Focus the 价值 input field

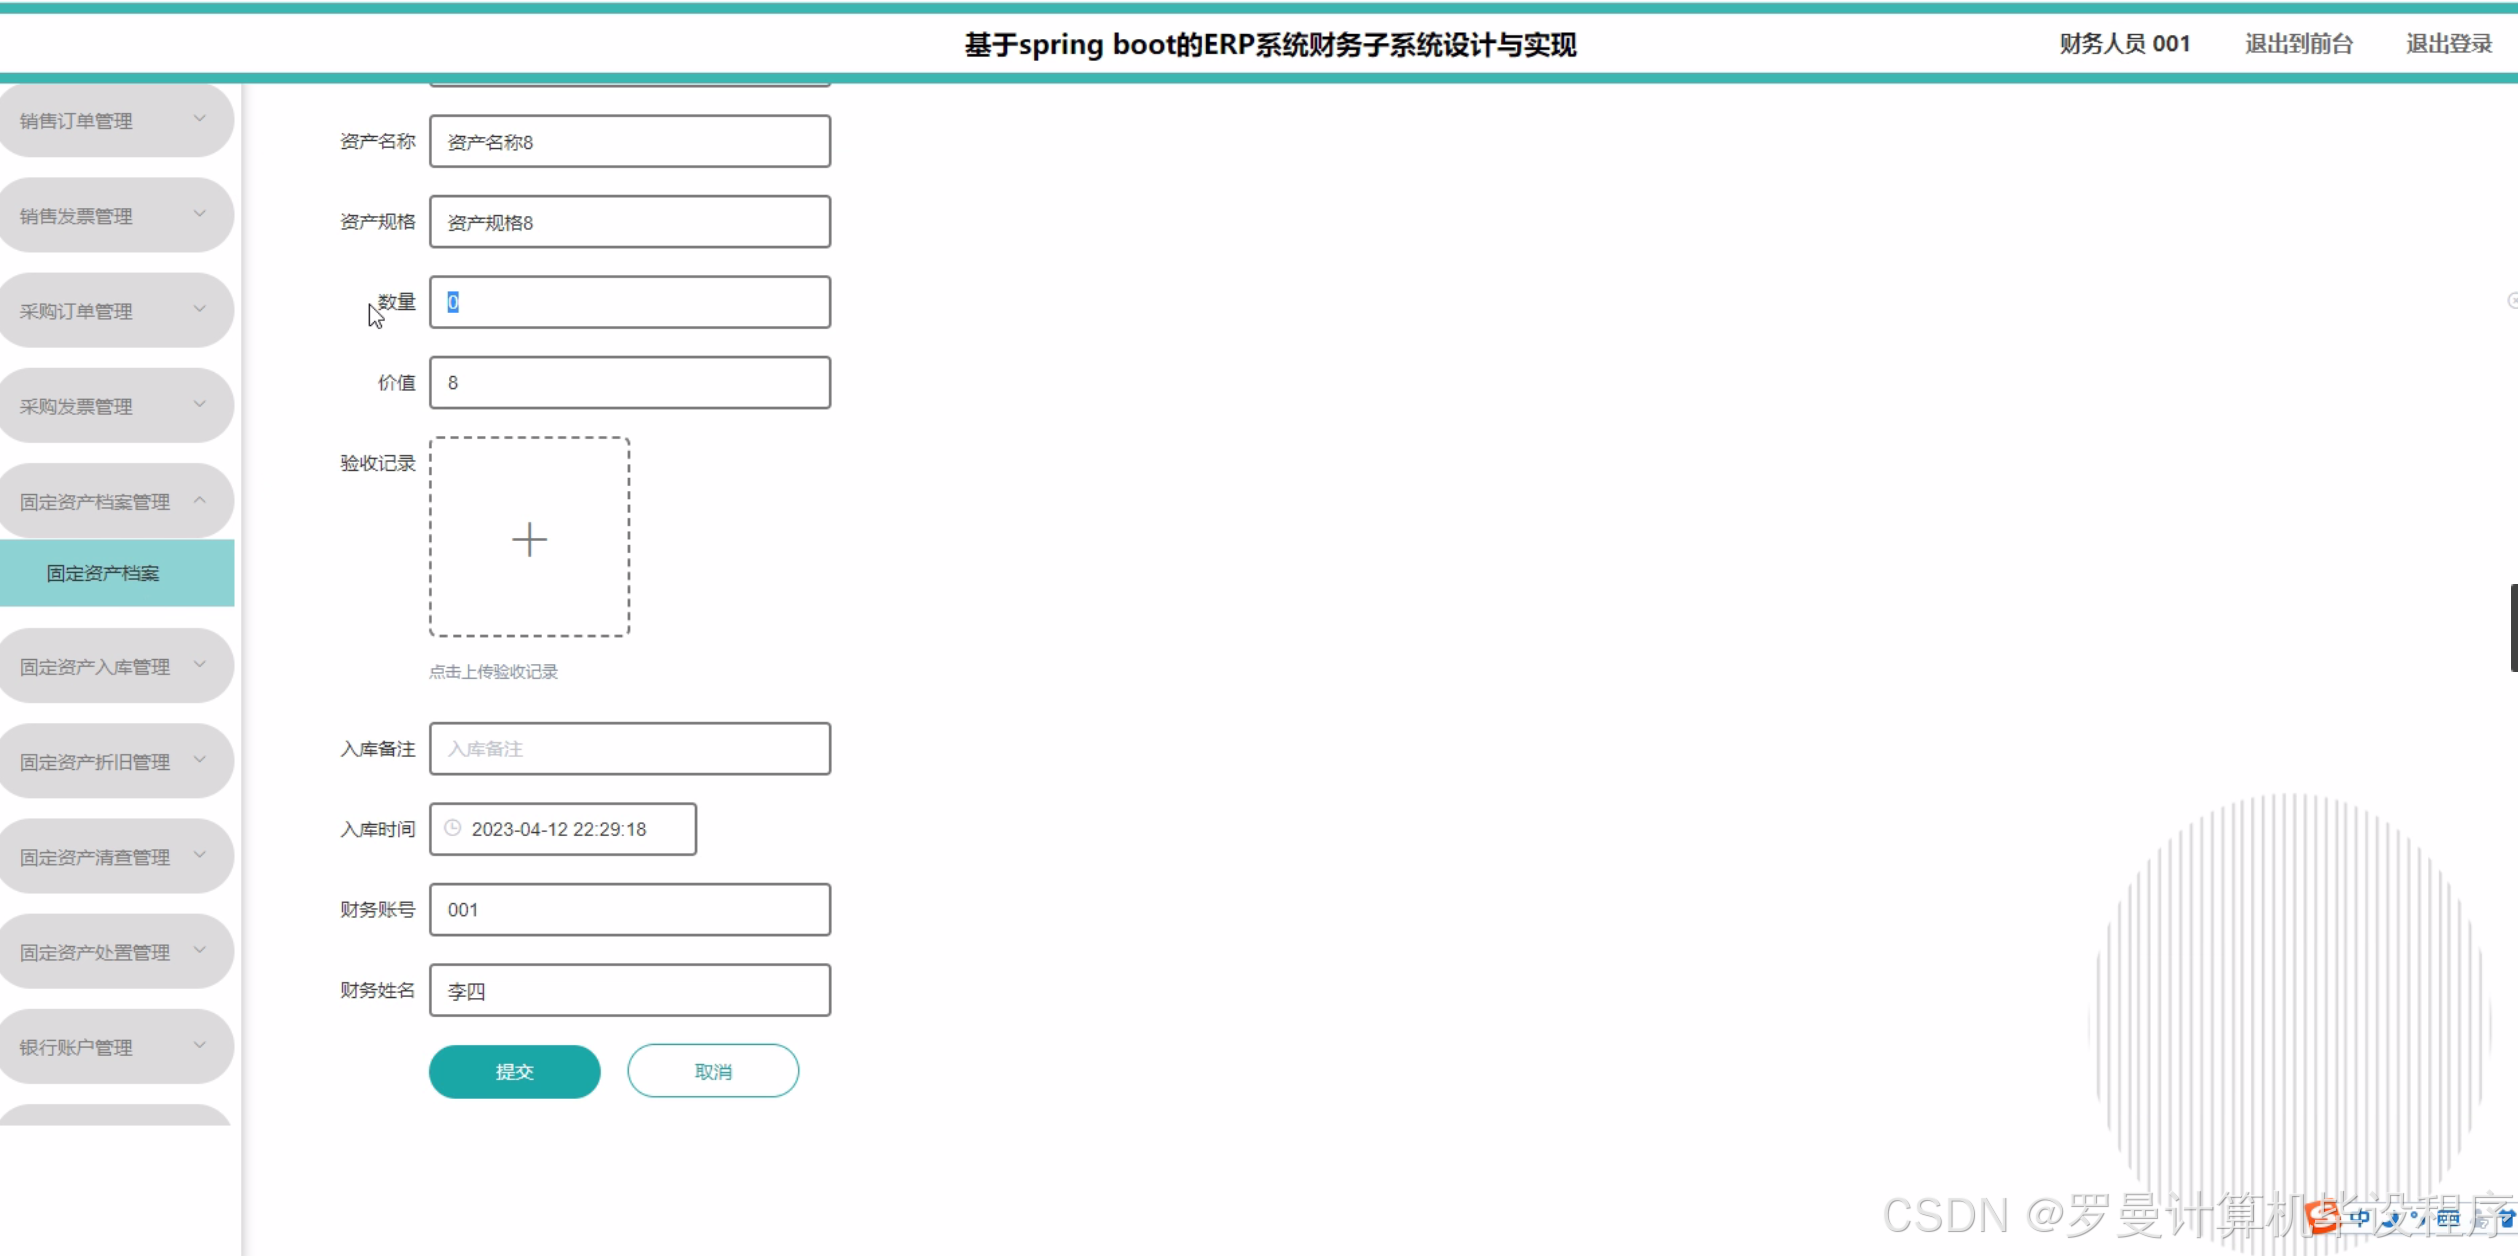pyautogui.click(x=630, y=382)
